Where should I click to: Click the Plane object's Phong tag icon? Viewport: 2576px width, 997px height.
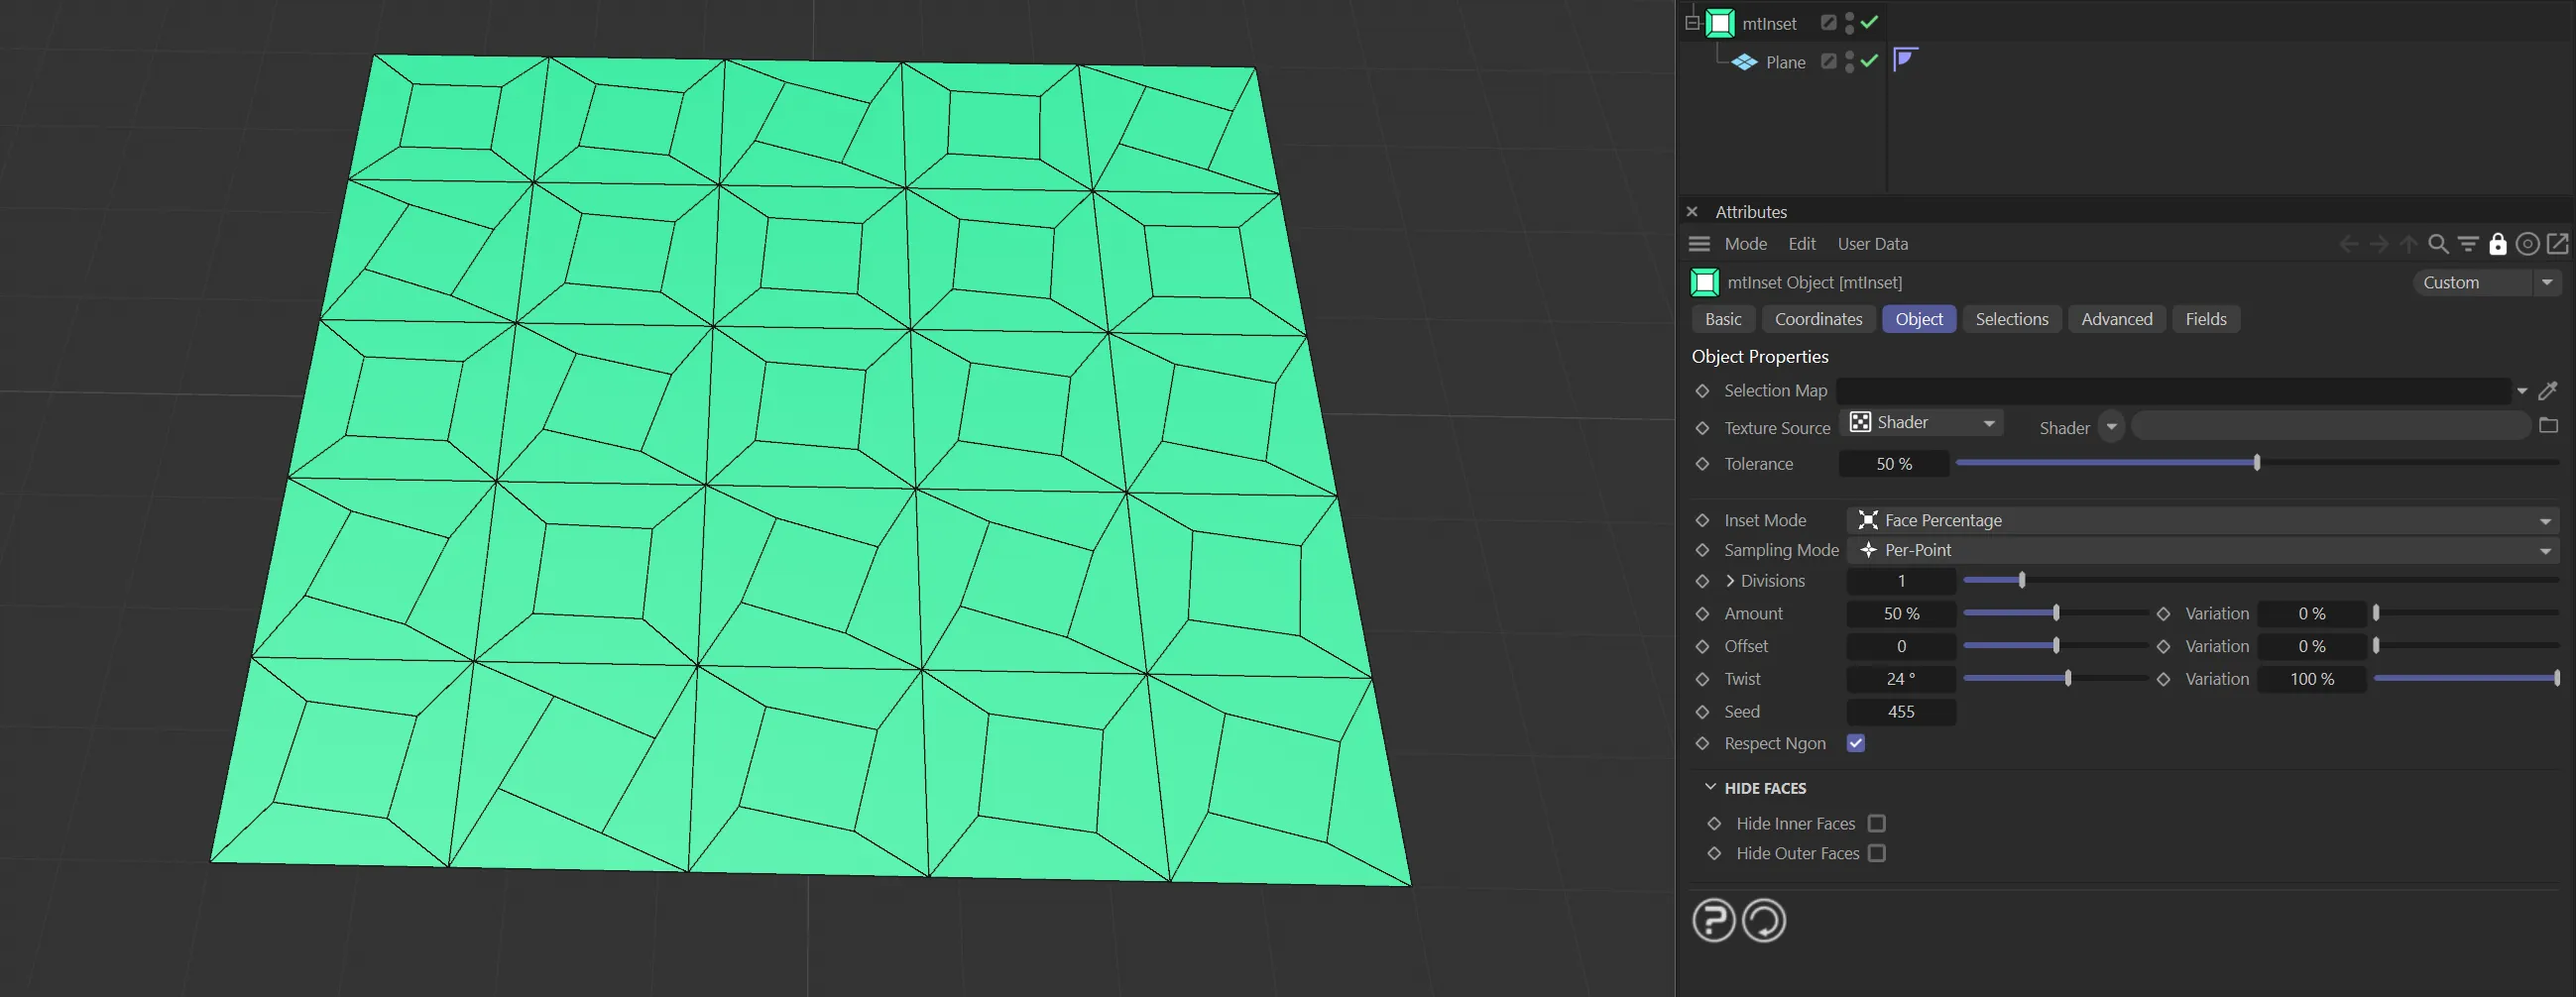(1904, 60)
